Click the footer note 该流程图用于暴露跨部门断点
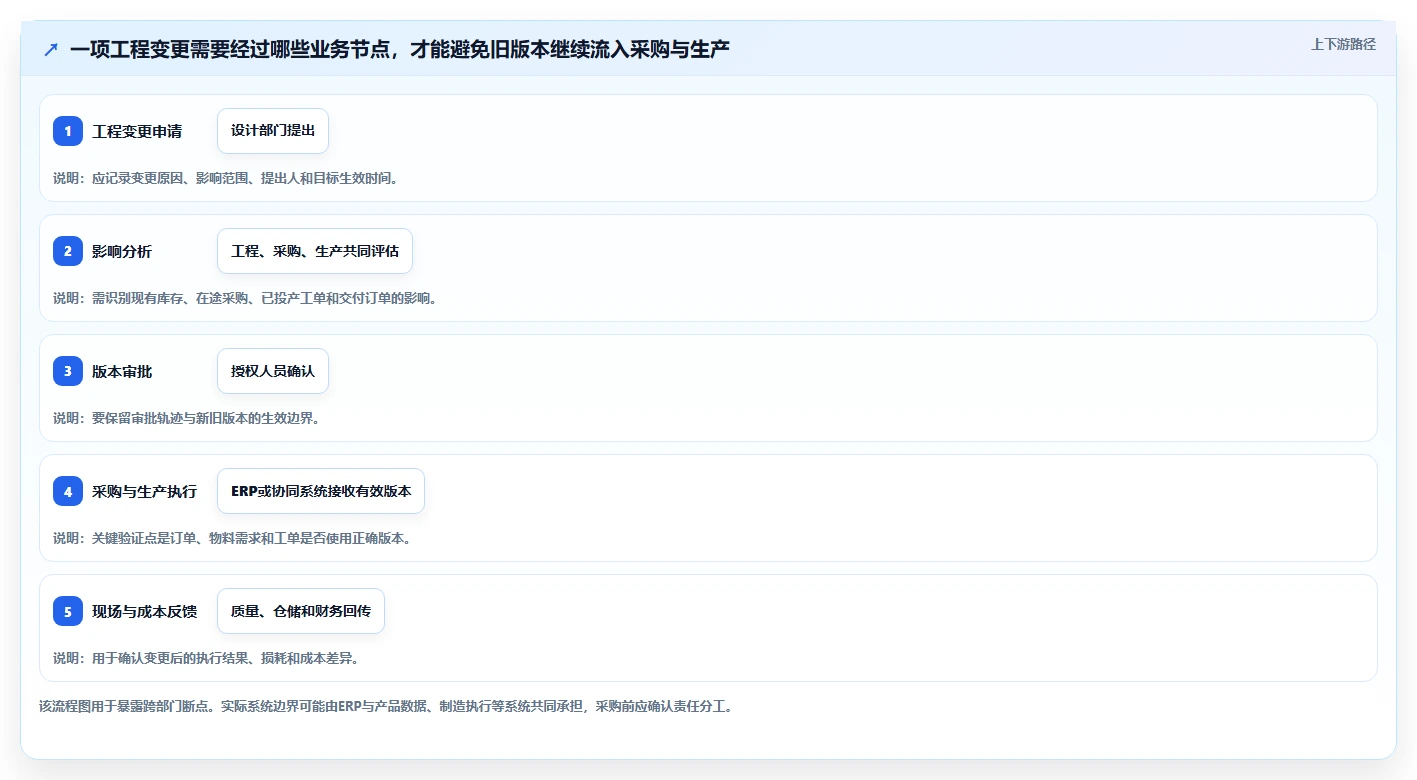 (x=388, y=706)
